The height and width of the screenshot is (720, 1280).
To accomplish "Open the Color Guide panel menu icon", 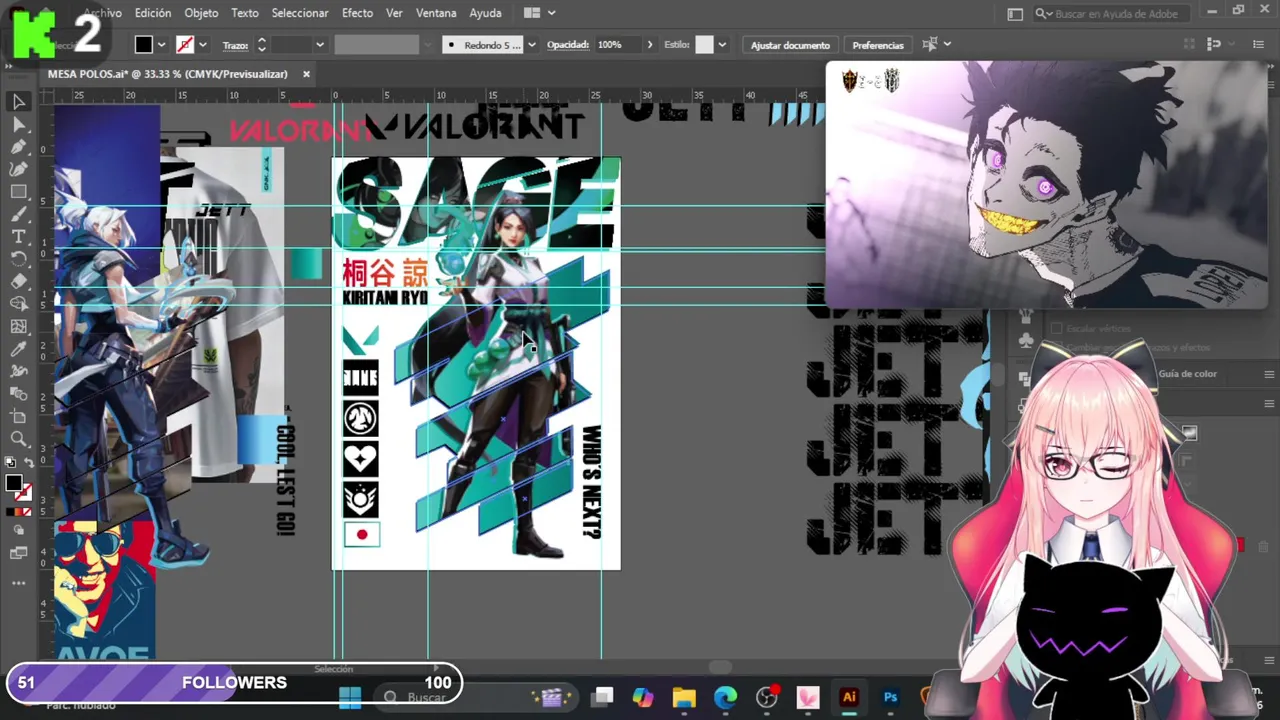I will (1269, 374).
